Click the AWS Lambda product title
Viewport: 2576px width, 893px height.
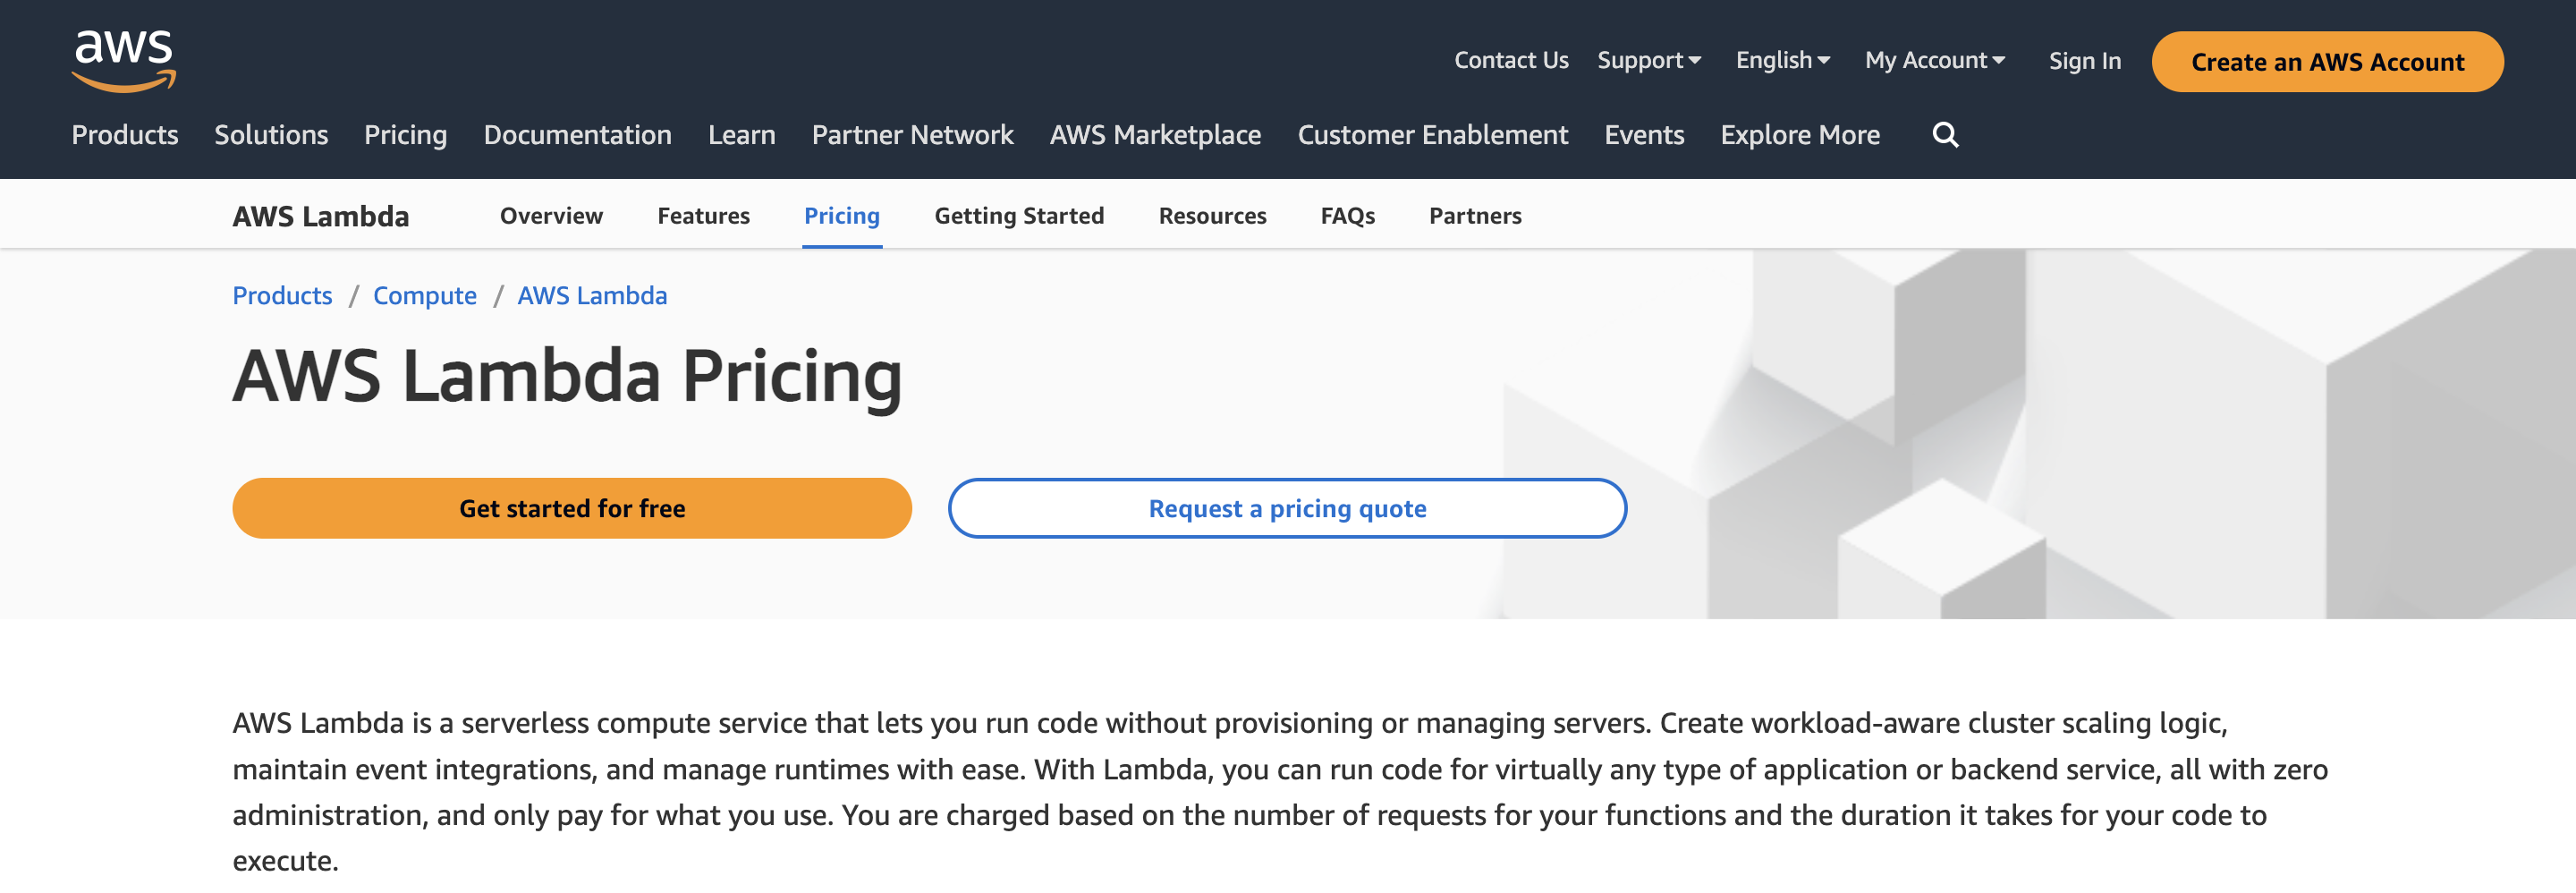click(321, 216)
